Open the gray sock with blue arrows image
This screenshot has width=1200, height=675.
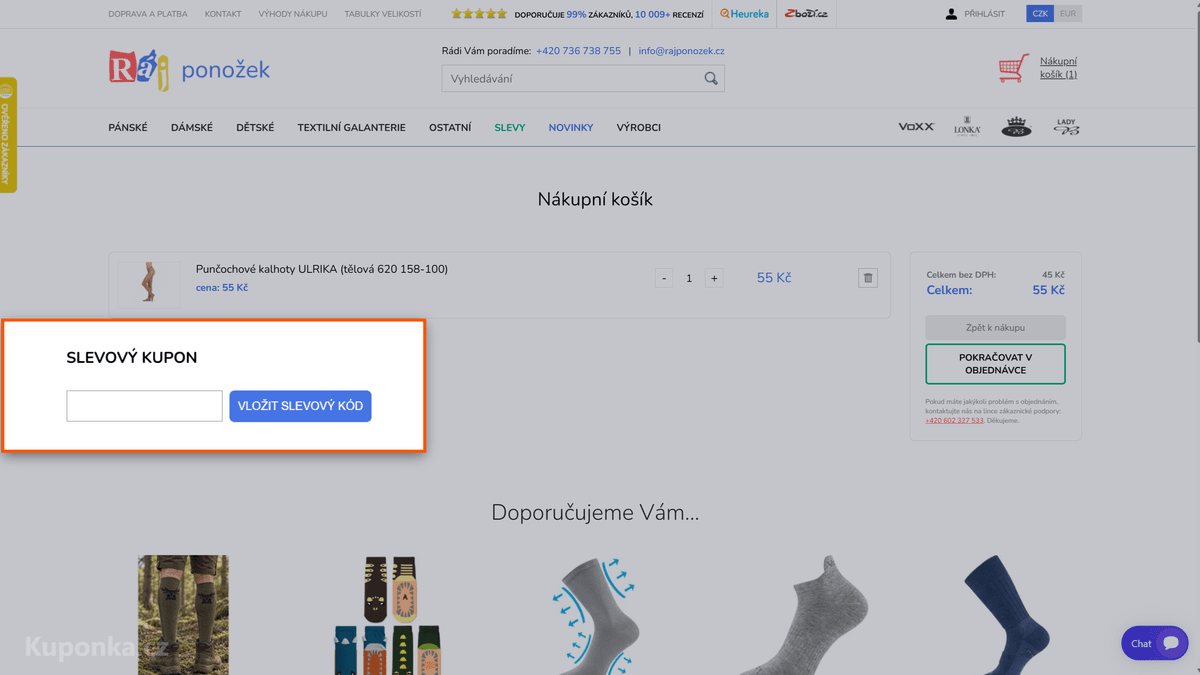point(596,615)
